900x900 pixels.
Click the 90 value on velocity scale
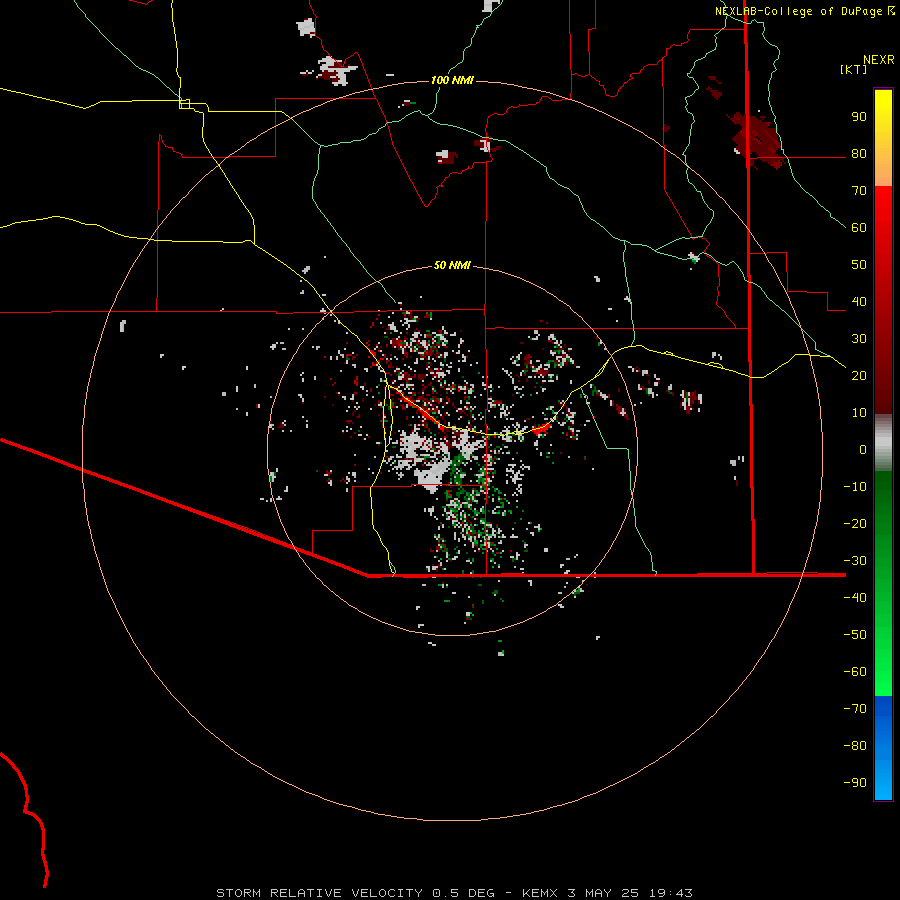tap(859, 117)
